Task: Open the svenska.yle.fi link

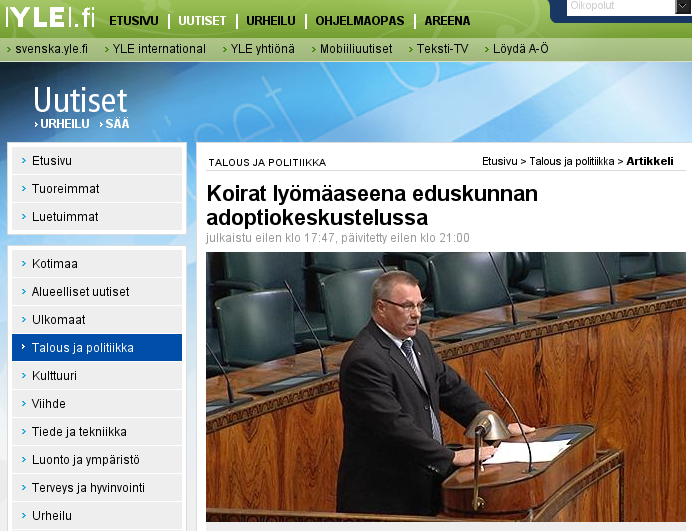Action: (52, 49)
